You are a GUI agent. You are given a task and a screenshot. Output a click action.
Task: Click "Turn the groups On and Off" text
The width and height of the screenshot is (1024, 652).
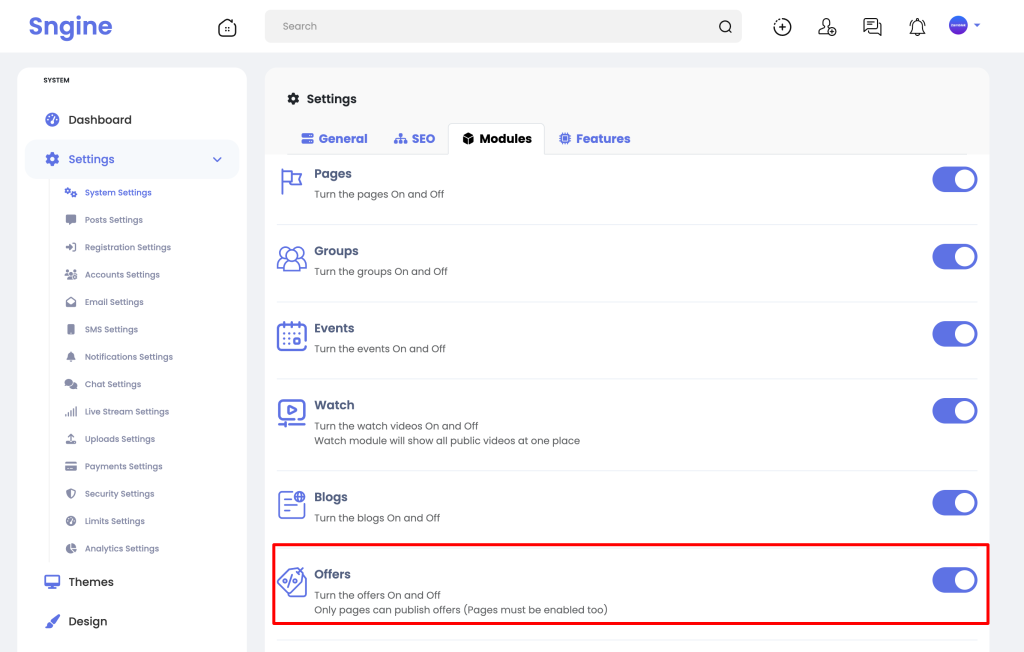(x=381, y=271)
